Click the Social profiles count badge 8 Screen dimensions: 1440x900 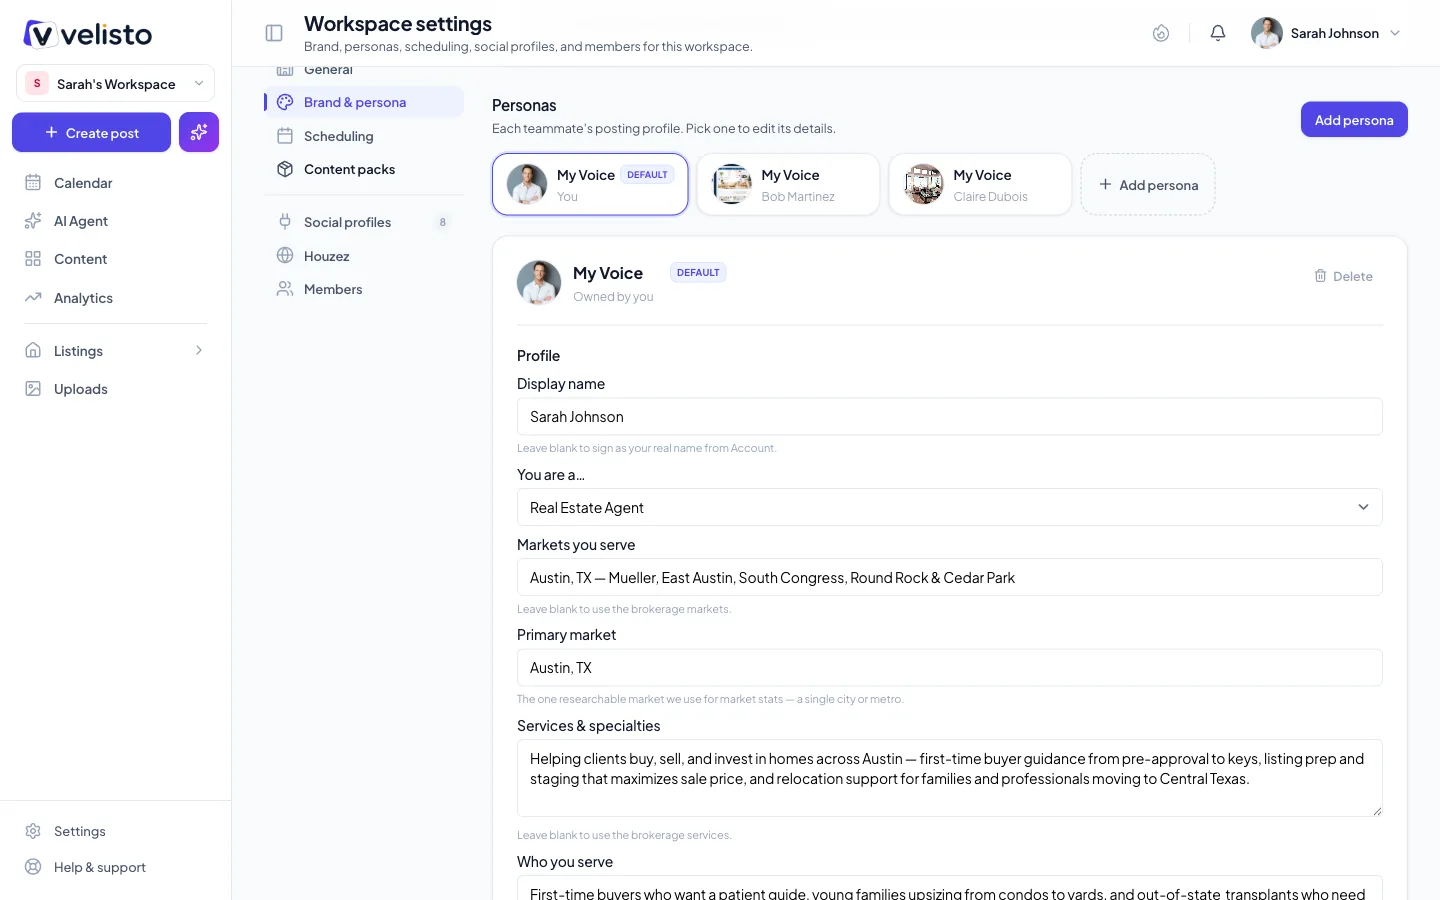pyautogui.click(x=442, y=222)
